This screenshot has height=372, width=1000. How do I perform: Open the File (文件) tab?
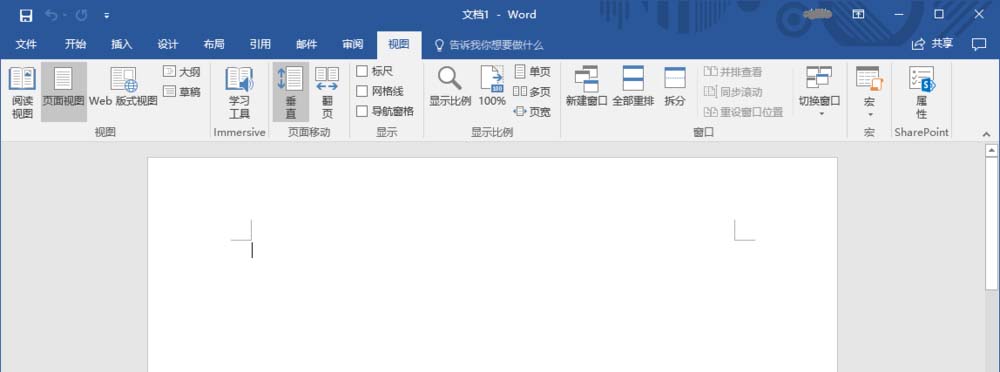coord(26,45)
